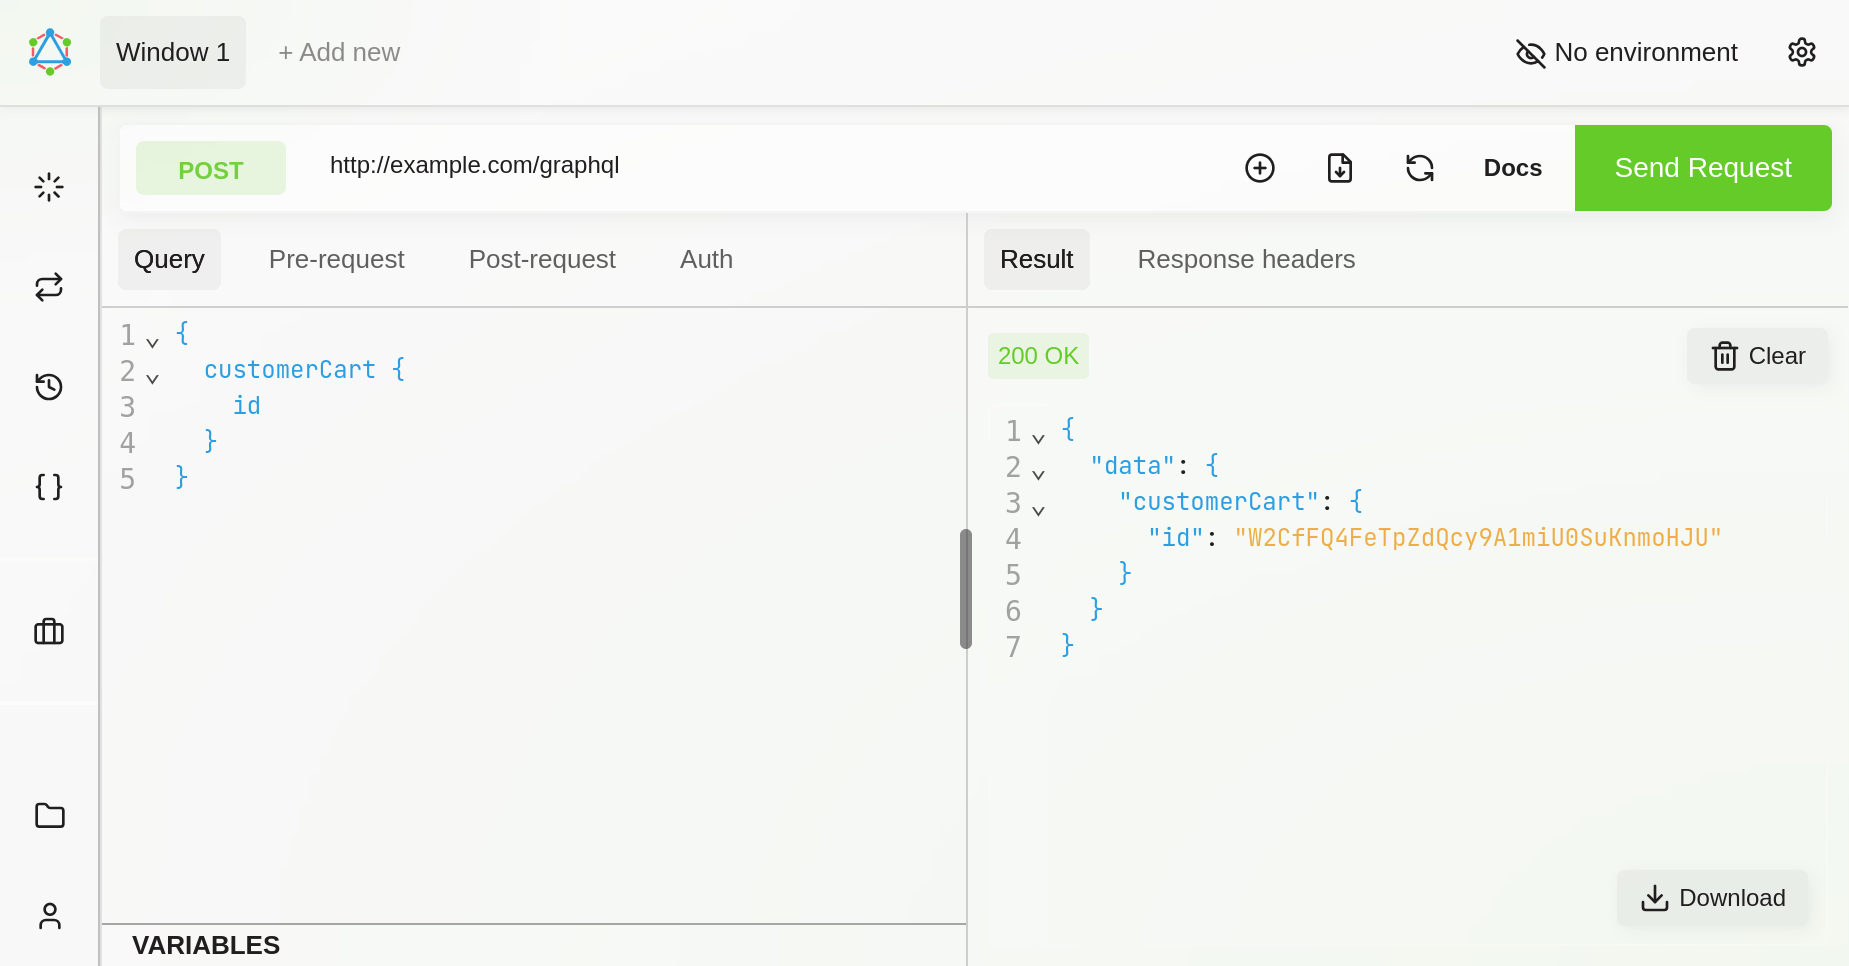The width and height of the screenshot is (1849, 966).
Task: Click the add-to-collection plus circle icon
Action: point(1259,168)
